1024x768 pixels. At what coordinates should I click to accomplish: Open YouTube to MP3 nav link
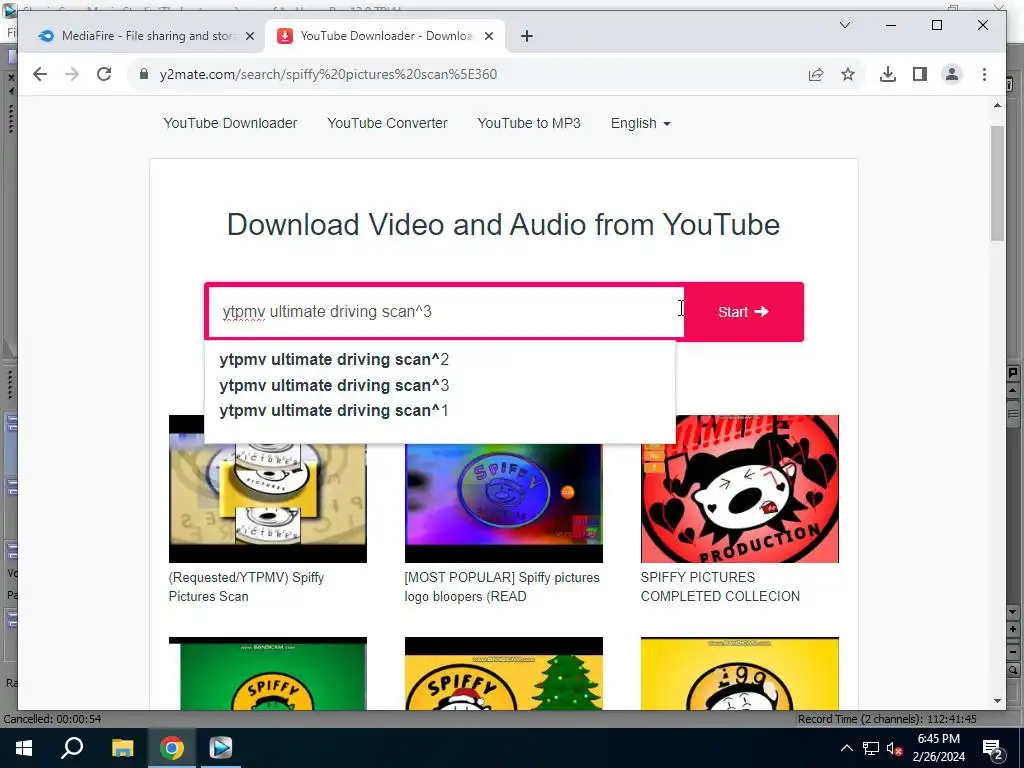tap(529, 123)
